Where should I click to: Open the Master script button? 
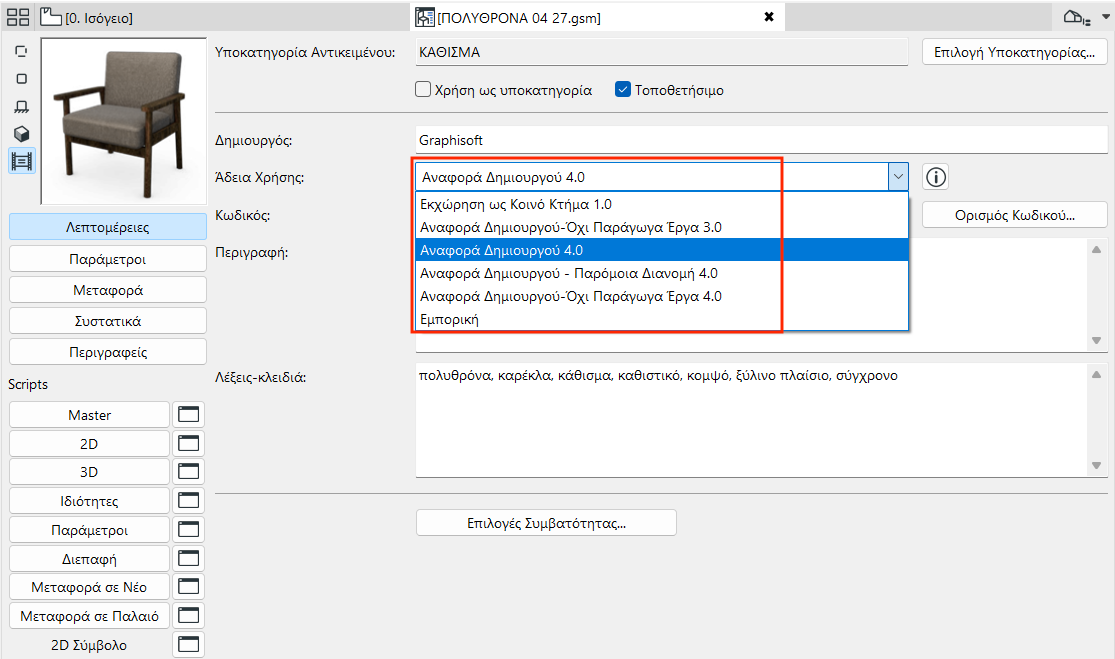click(x=90, y=414)
